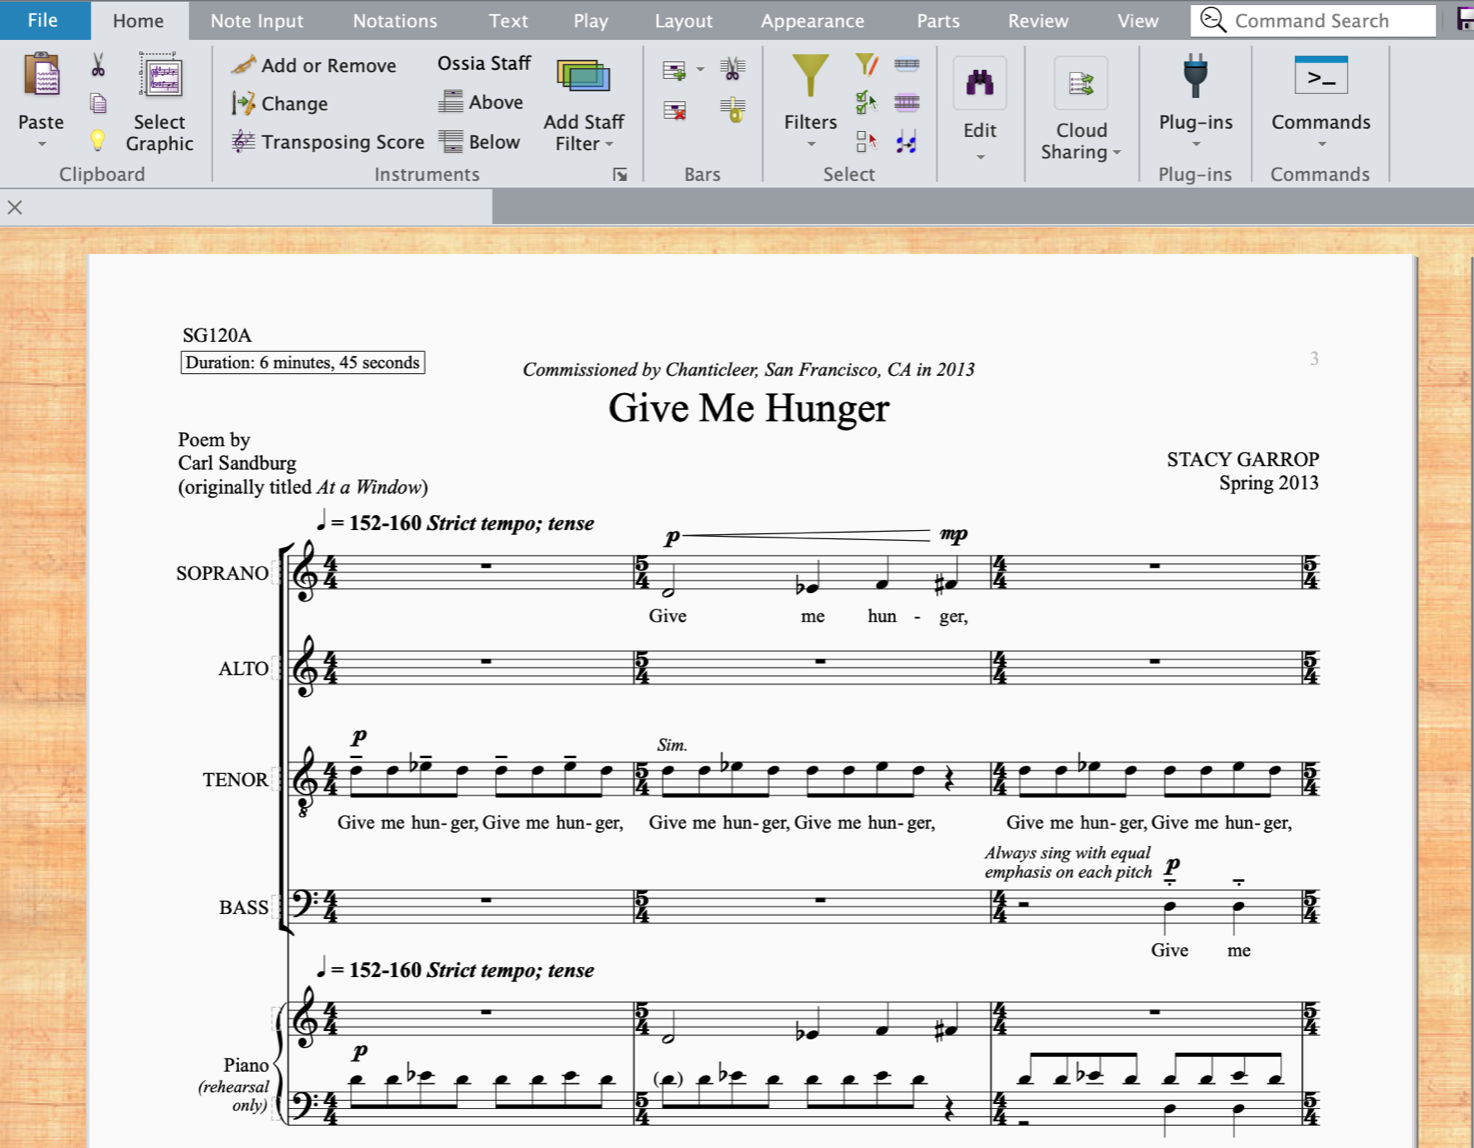Screen dimensions: 1474x1148
Task: Toggle the Transposing Score option
Action: click(x=328, y=142)
